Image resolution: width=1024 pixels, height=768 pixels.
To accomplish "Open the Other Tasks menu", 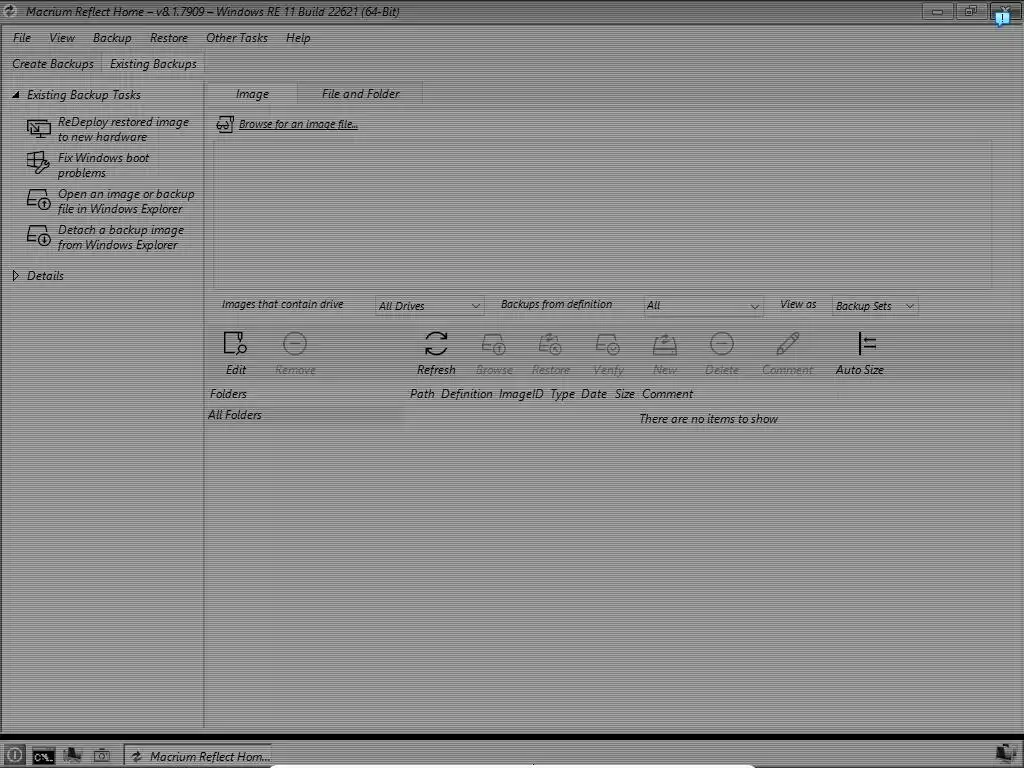I will (x=236, y=38).
